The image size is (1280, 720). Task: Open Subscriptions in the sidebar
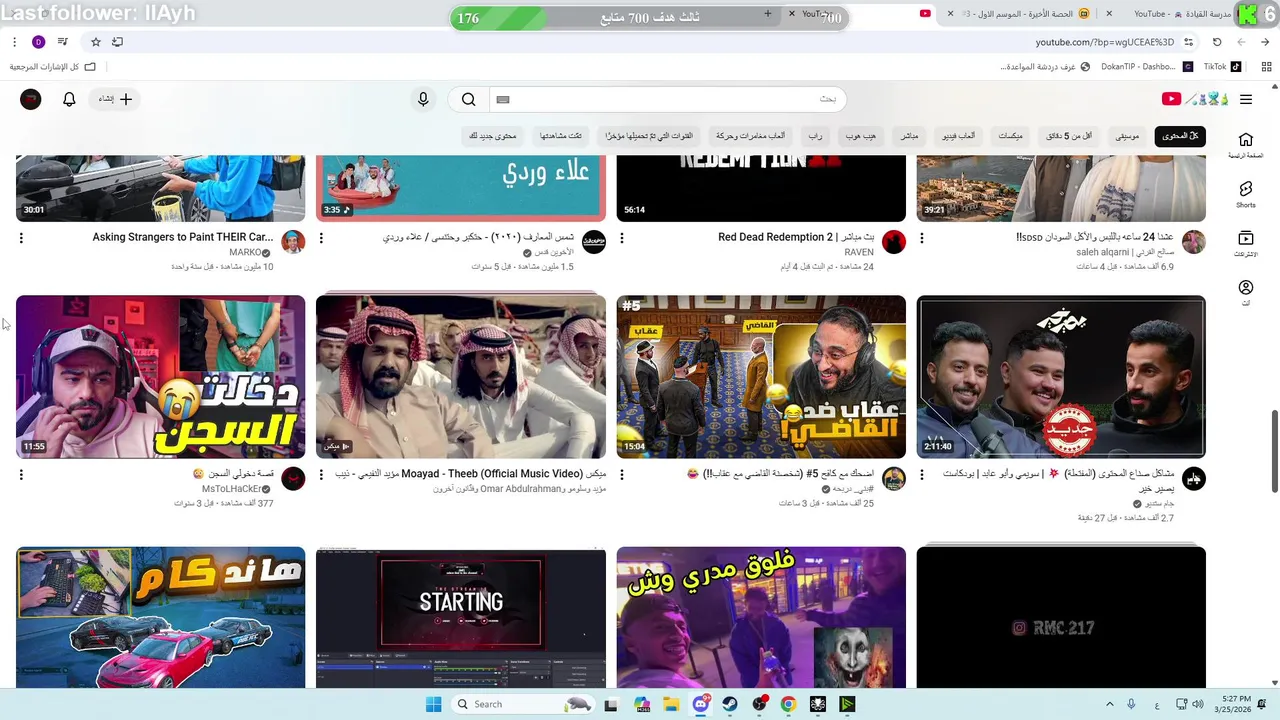[x=1245, y=244]
